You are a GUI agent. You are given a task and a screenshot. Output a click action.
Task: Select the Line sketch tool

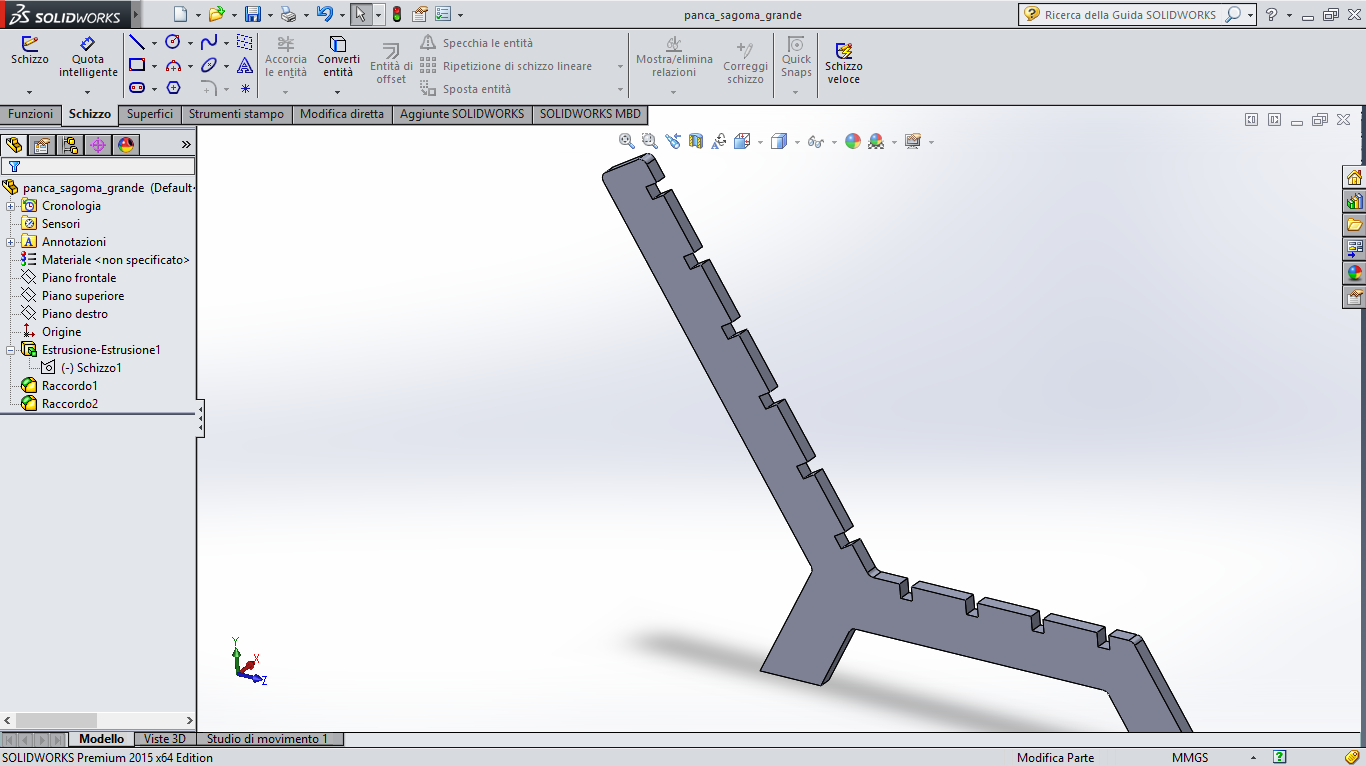pyautogui.click(x=137, y=42)
